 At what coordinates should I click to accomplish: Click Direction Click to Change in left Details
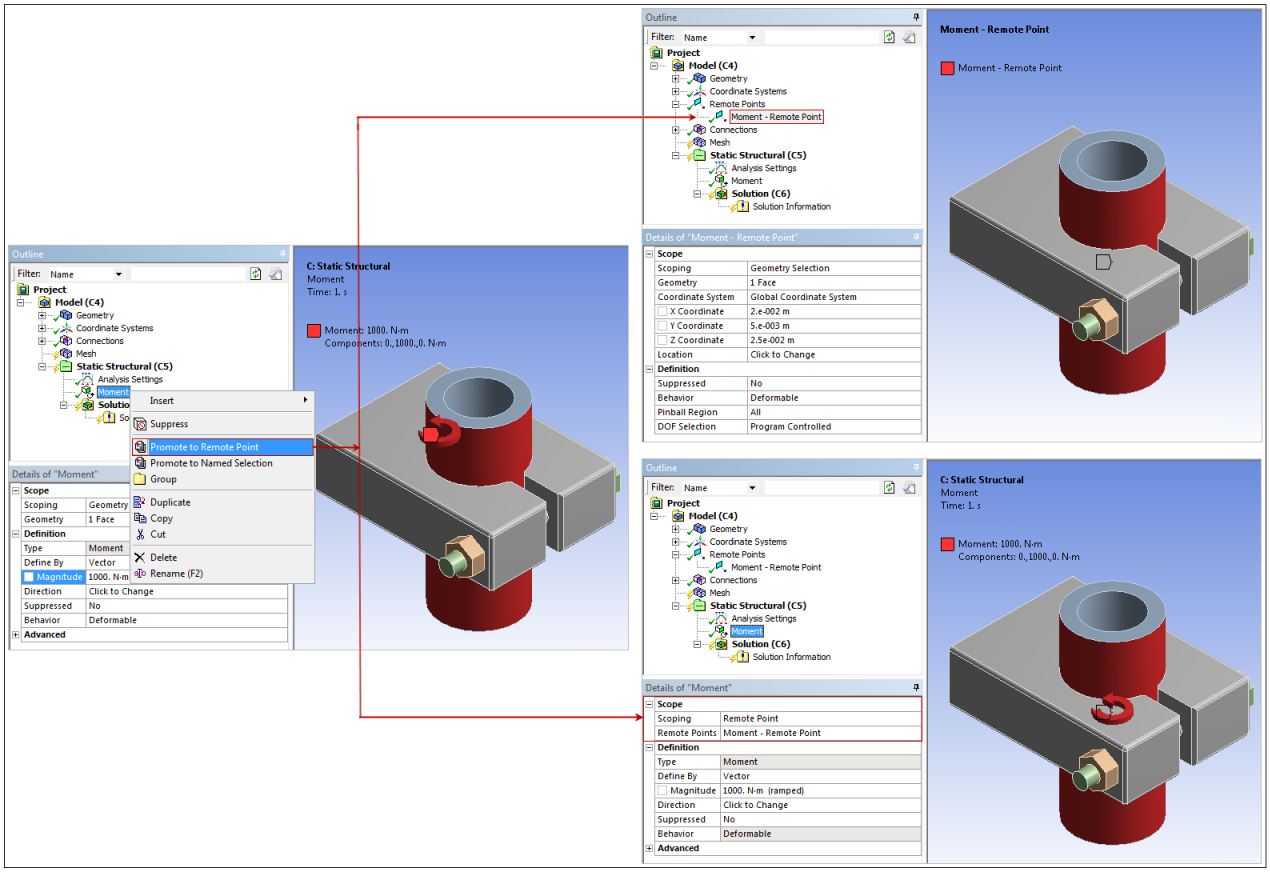(x=187, y=591)
